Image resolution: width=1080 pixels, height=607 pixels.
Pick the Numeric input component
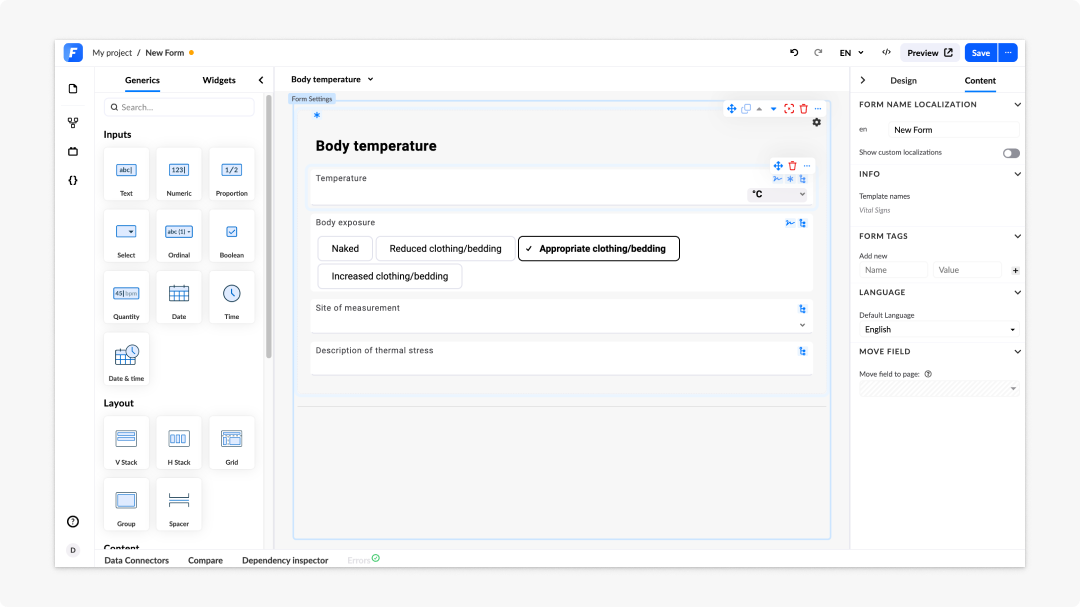pyautogui.click(x=179, y=174)
